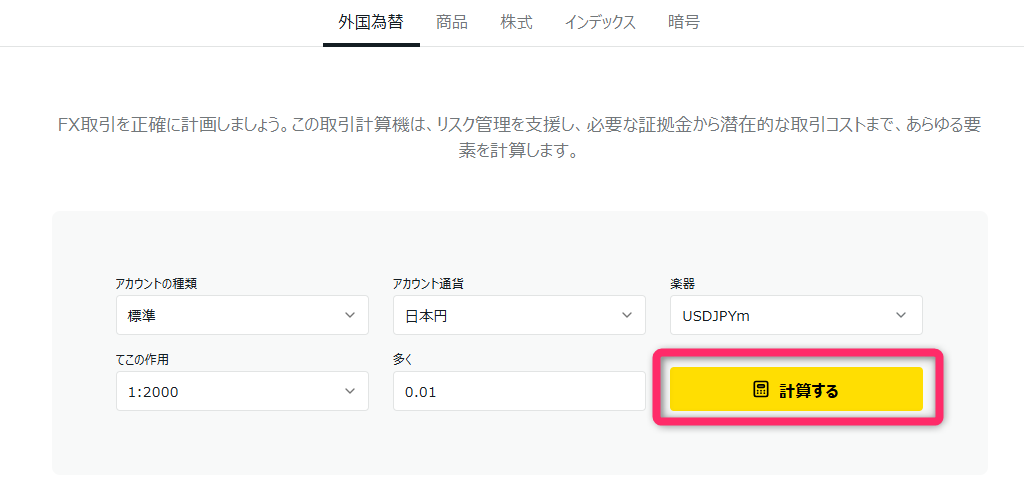Switch to the 暗号 tab
1024x499 pixels.
683,22
